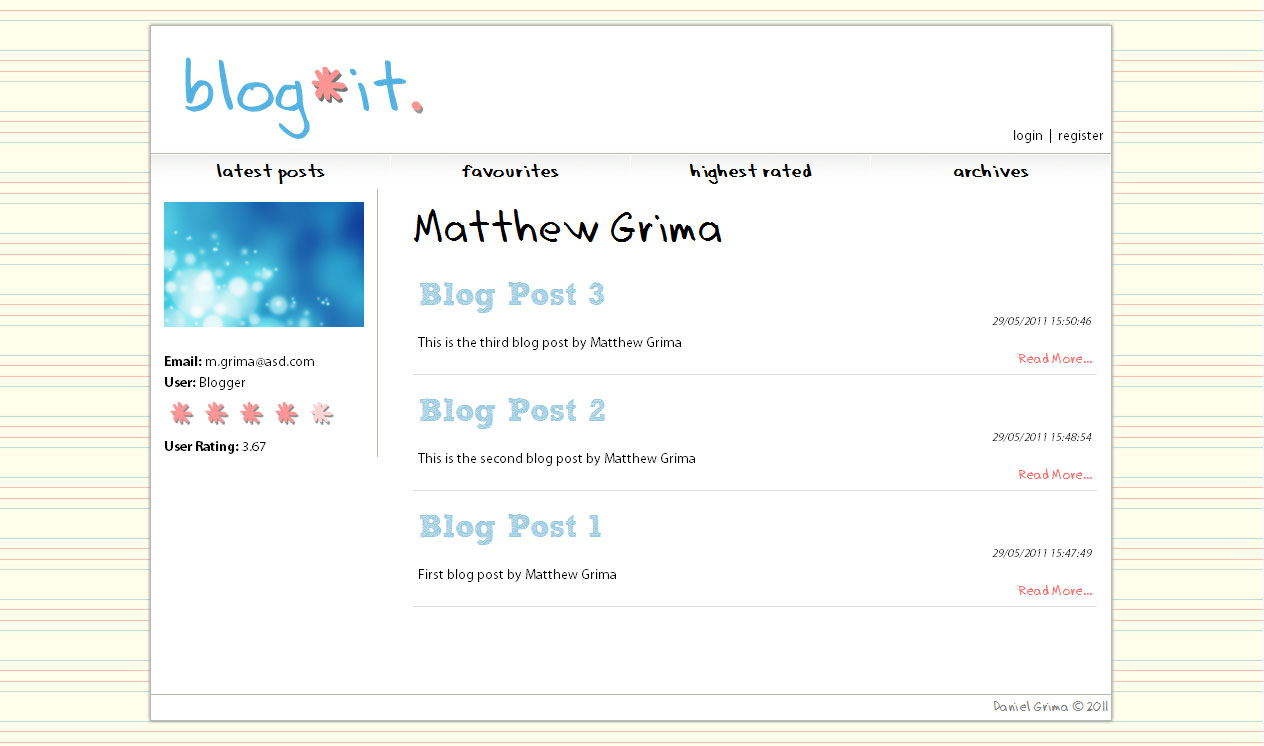The width and height of the screenshot is (1264, 746).
Task: Click the User: Blogger text
Action: click(x=205, y=383)
